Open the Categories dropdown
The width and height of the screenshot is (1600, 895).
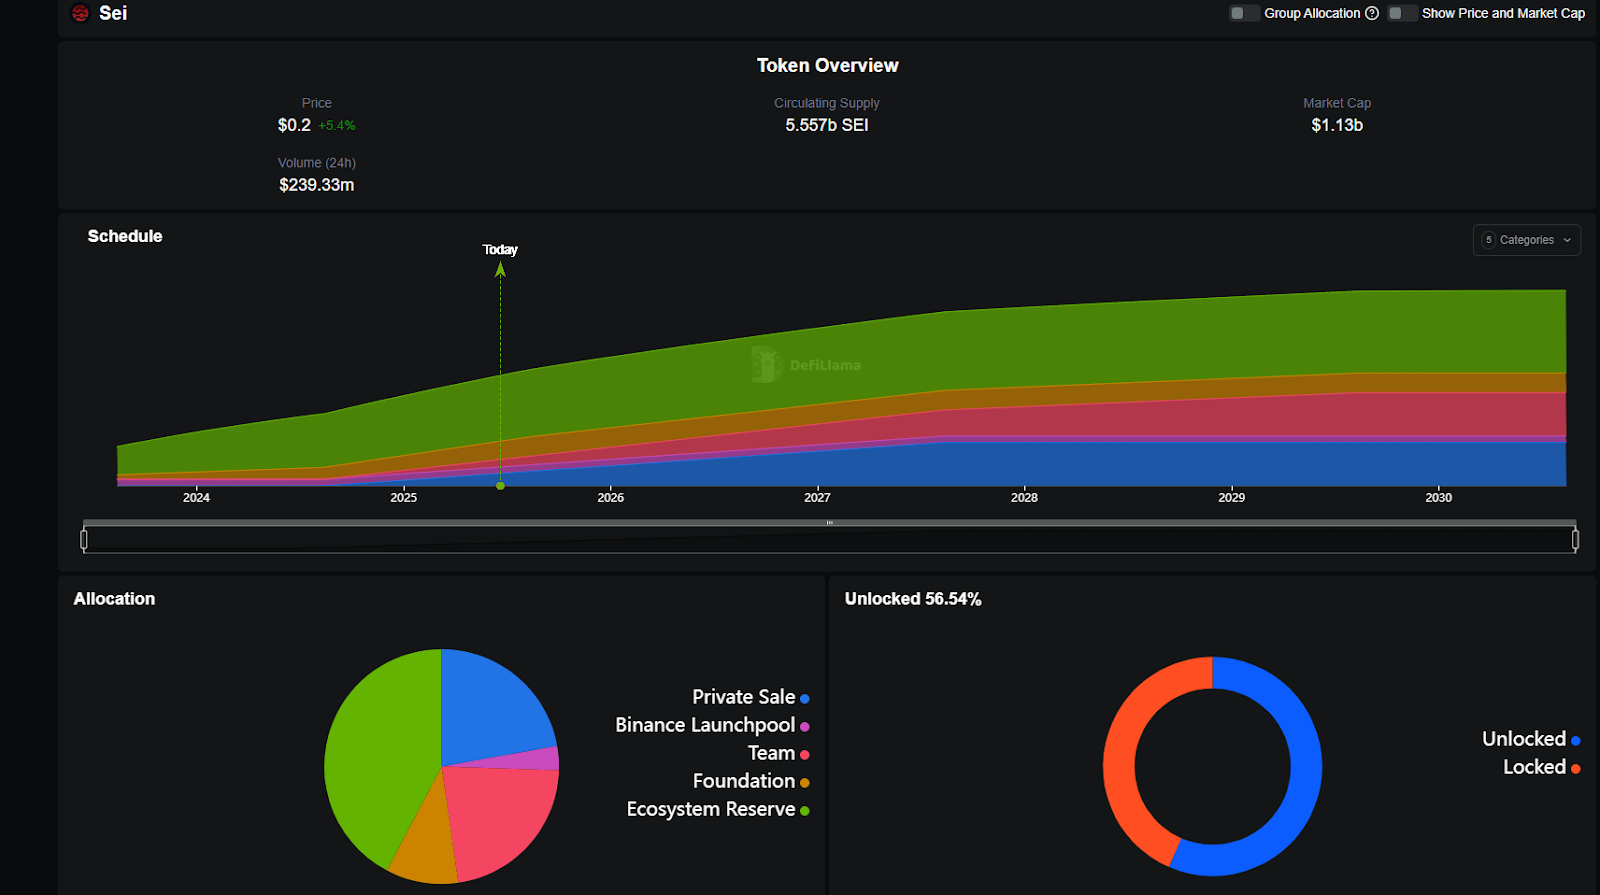pyautogui.click(x=1526, y=240)
